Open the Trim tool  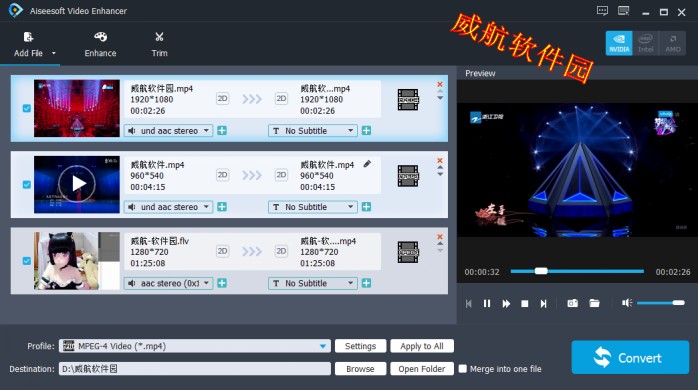(x=159, y=45)
